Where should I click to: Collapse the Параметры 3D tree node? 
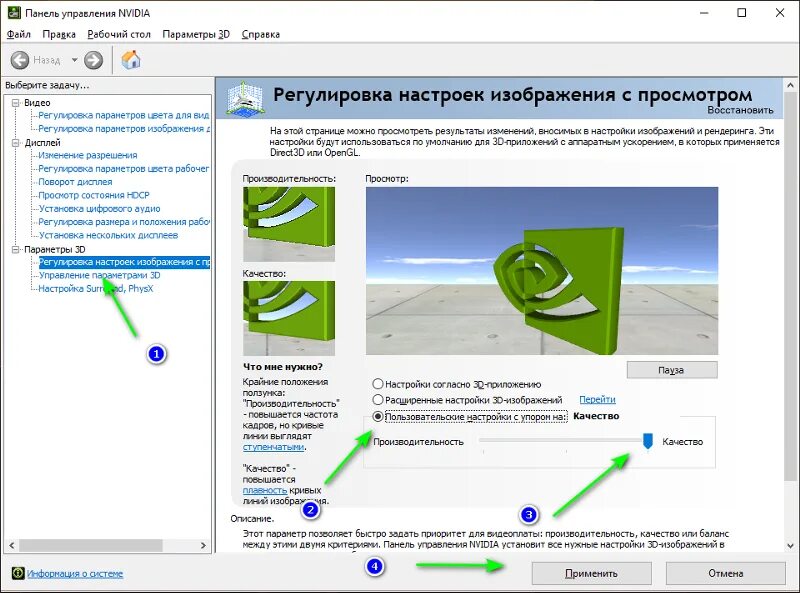point(16,250)
